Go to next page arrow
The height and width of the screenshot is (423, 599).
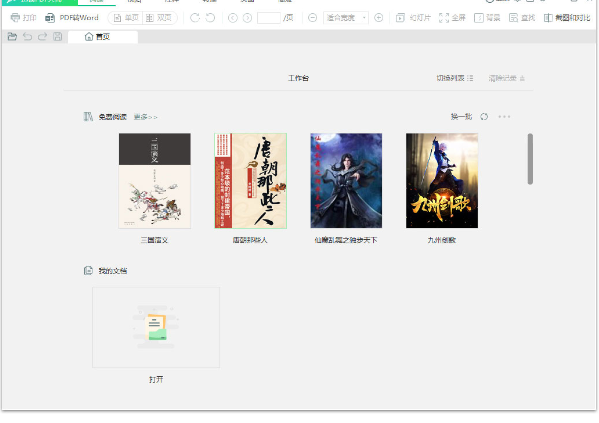coord(247,18)
